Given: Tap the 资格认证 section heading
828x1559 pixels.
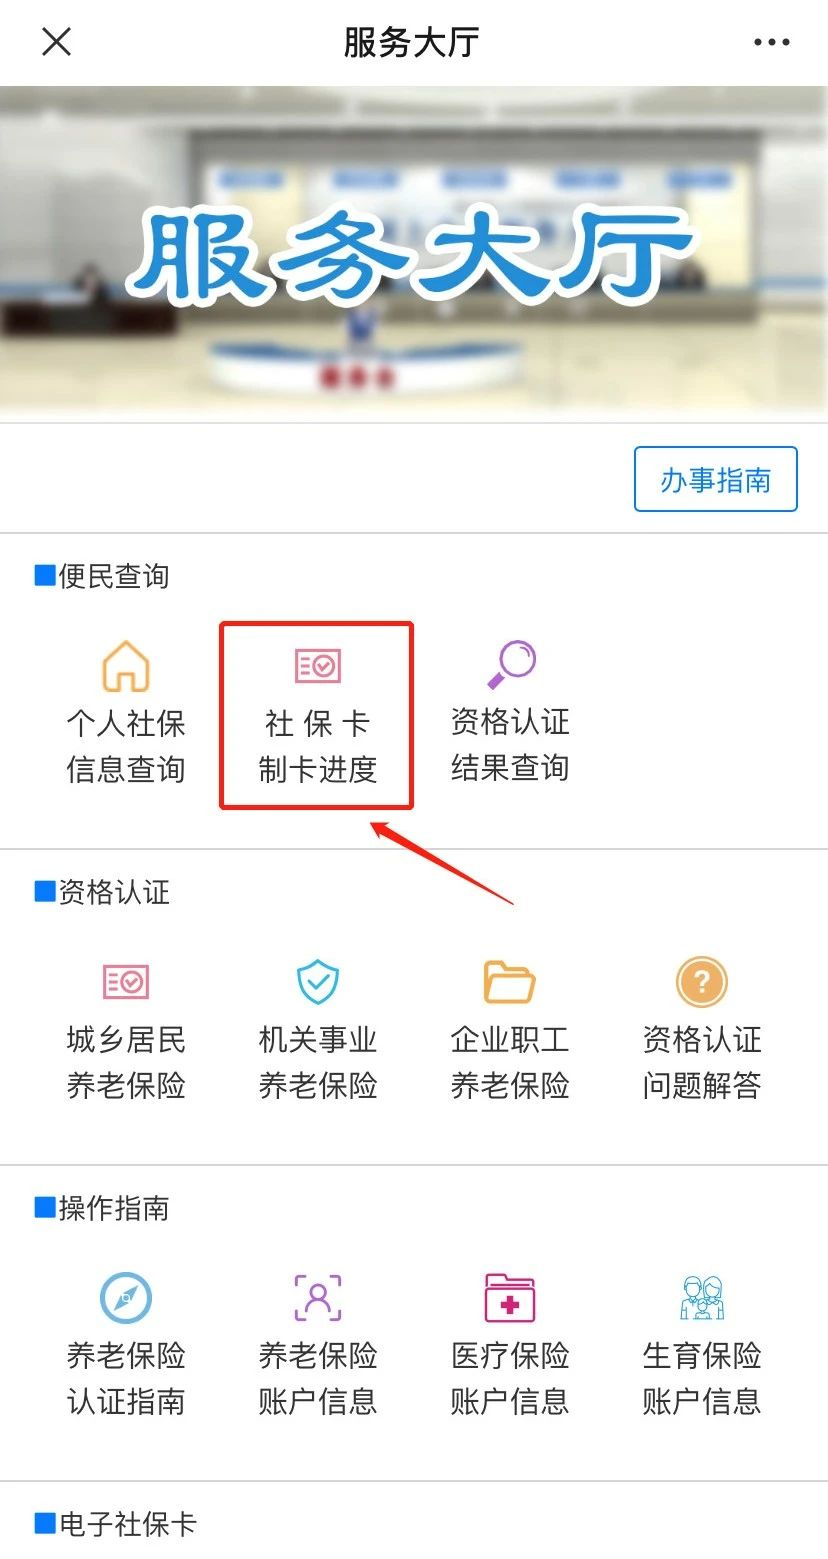Looking at the screenshot, I should click(102, 892).
